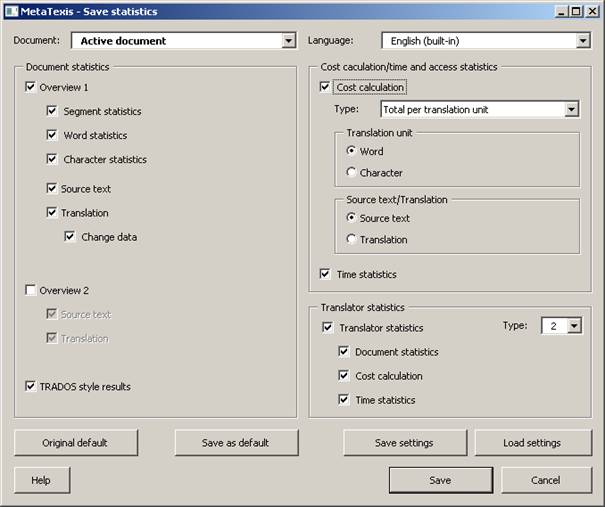
Task: Toggle Segment statistics checkbox
Action: click(52, 111)
